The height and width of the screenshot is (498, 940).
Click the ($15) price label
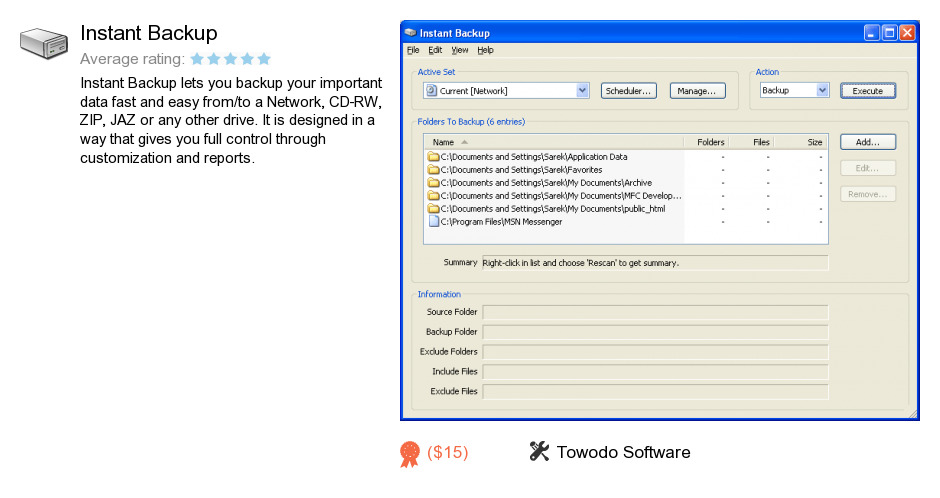pos(448,452)
